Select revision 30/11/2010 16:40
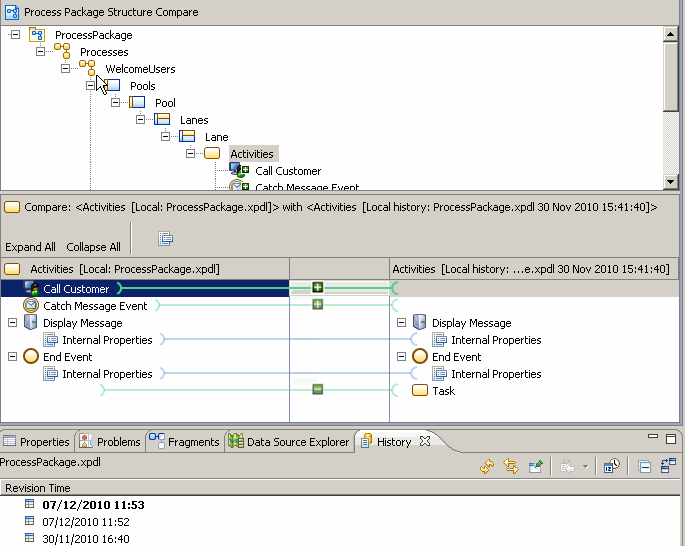Viewport: 685px width, 546px height. pos(86,539)
